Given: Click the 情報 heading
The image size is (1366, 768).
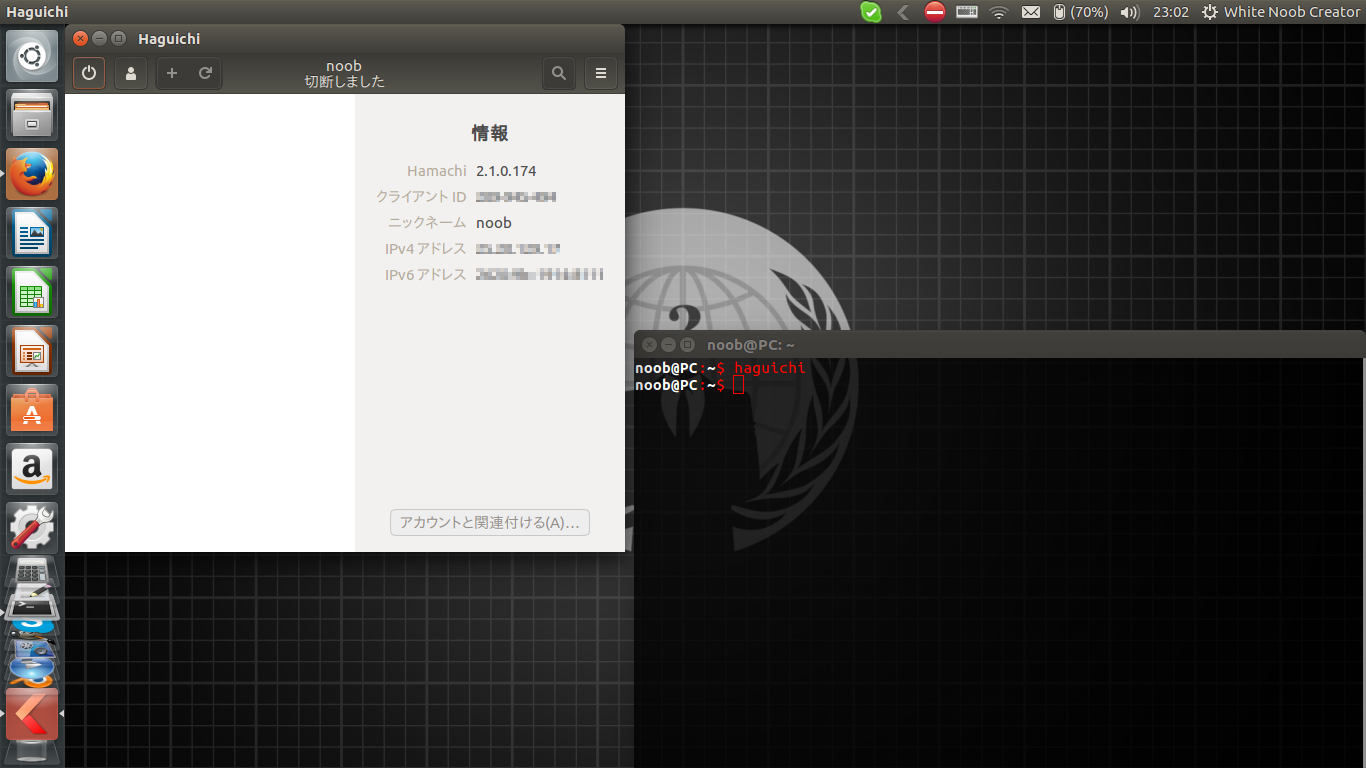Looking at the screenshot, I should [490, 133].
